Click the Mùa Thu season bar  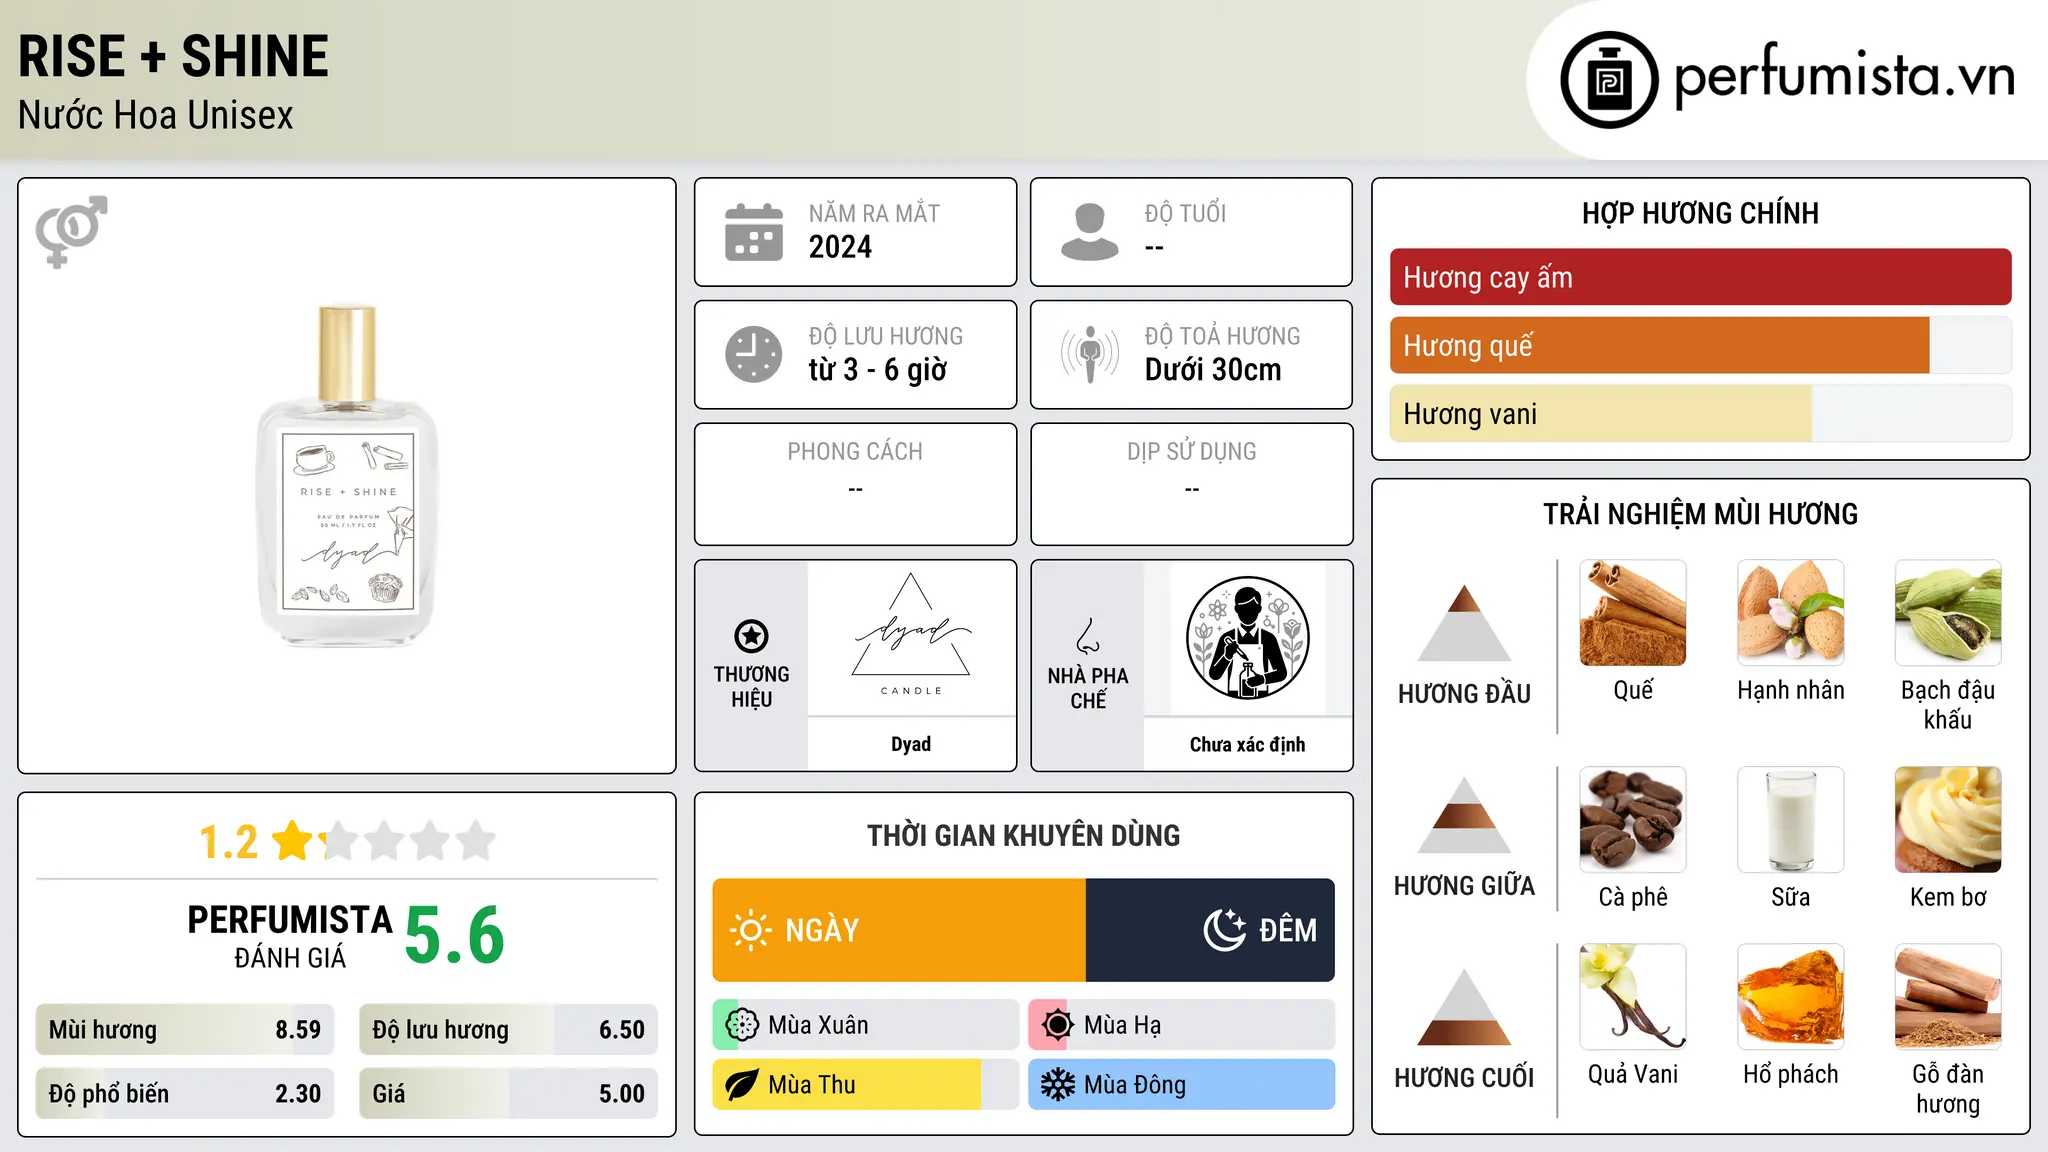tap(866, 1085)
